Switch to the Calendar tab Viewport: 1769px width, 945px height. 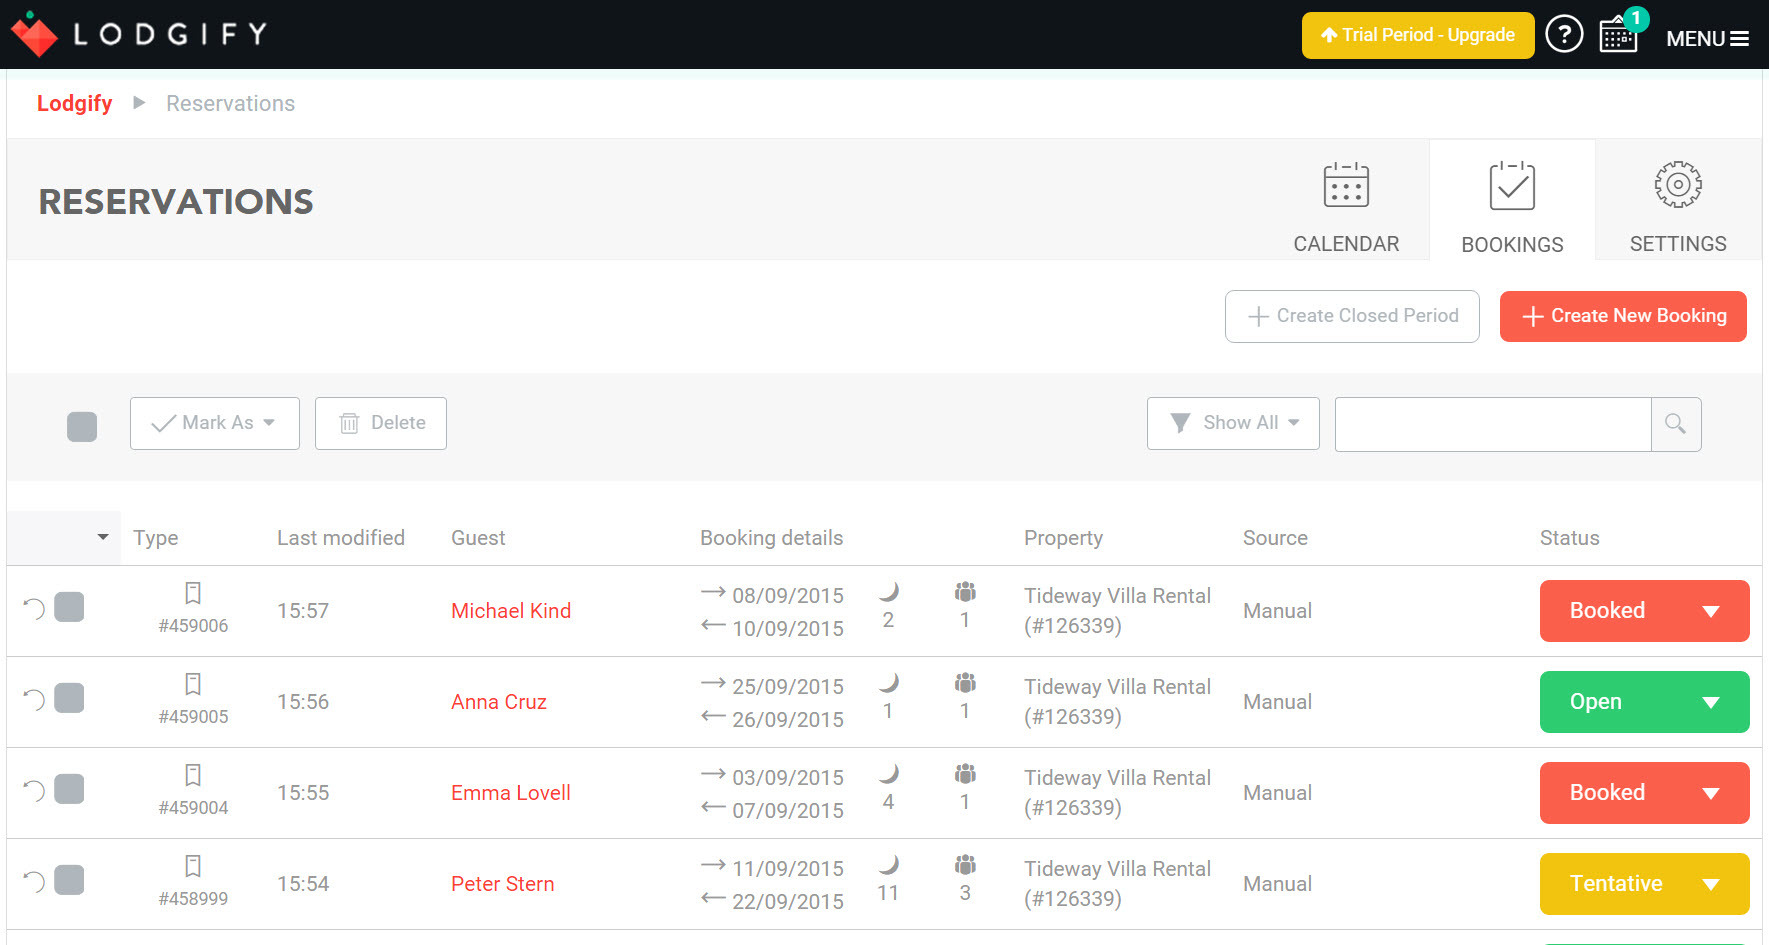(x=1346, y=207)
